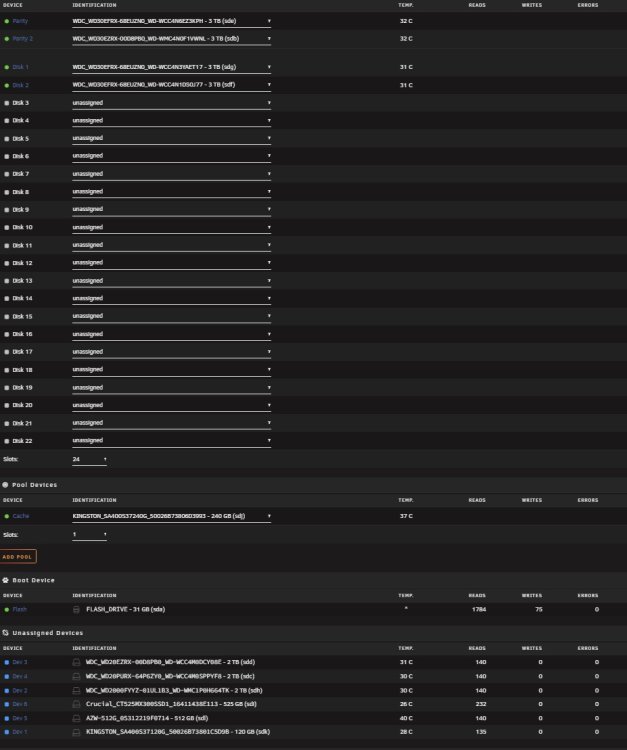Open the Disk 2 device dropdown
Screen dimensions: 627x750
coord(171,85)
